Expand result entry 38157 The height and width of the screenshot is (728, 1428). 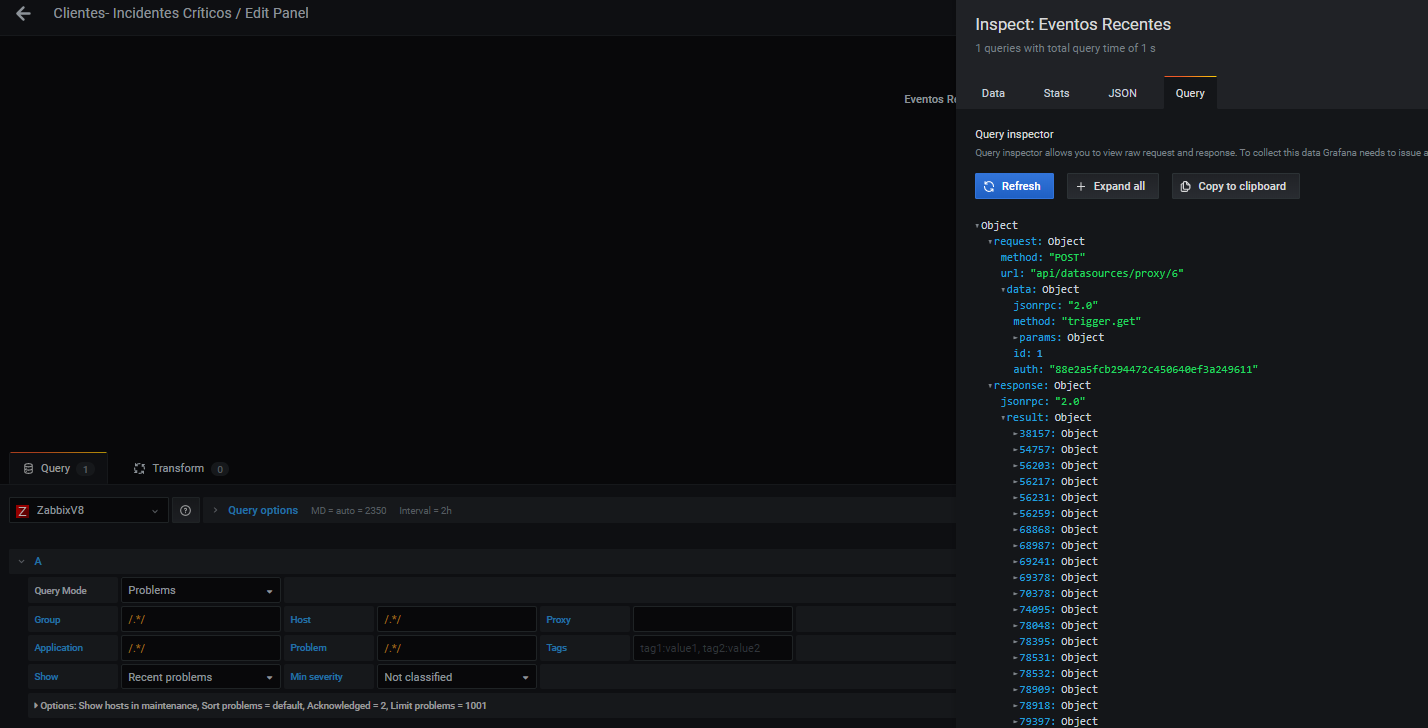1016,434
